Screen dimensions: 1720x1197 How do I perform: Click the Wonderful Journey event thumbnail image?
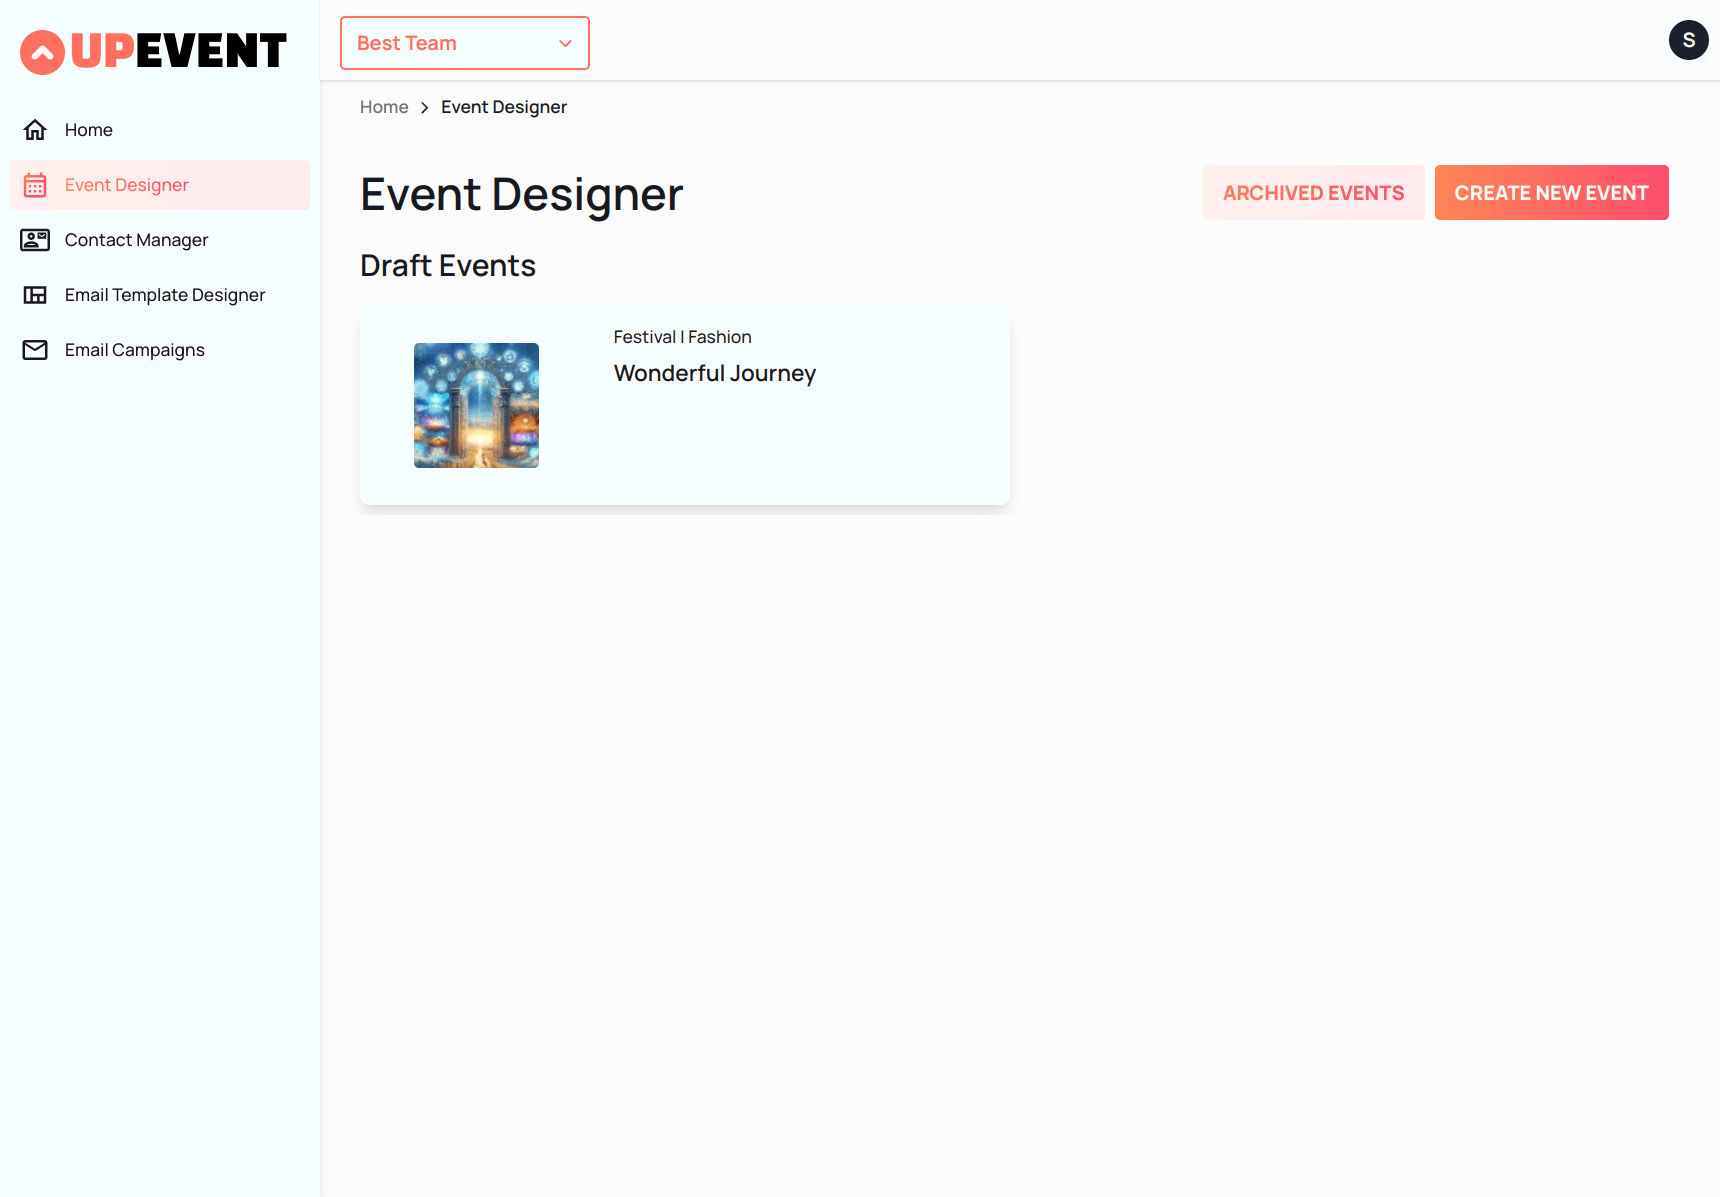coord(476,405)
